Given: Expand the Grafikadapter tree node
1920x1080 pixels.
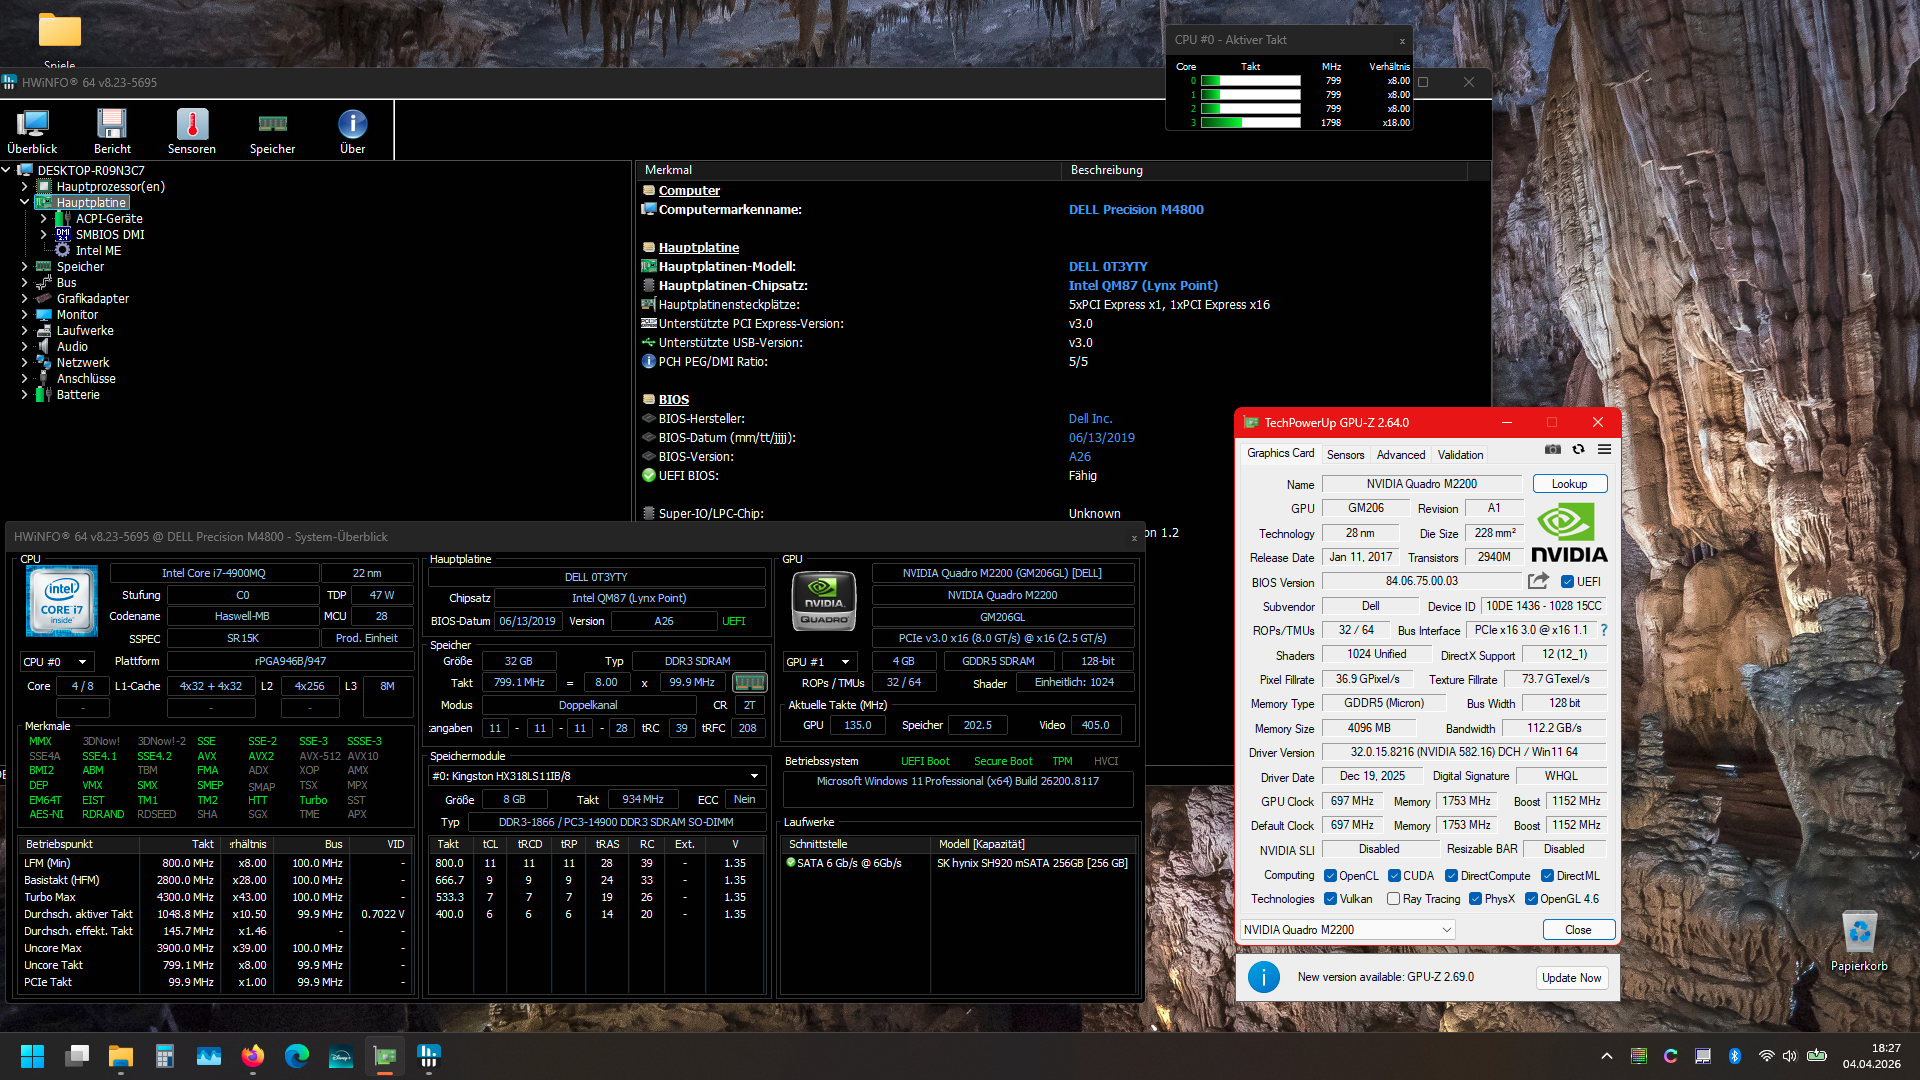Looking at the screenshot, I should click(x=24, y=299).
